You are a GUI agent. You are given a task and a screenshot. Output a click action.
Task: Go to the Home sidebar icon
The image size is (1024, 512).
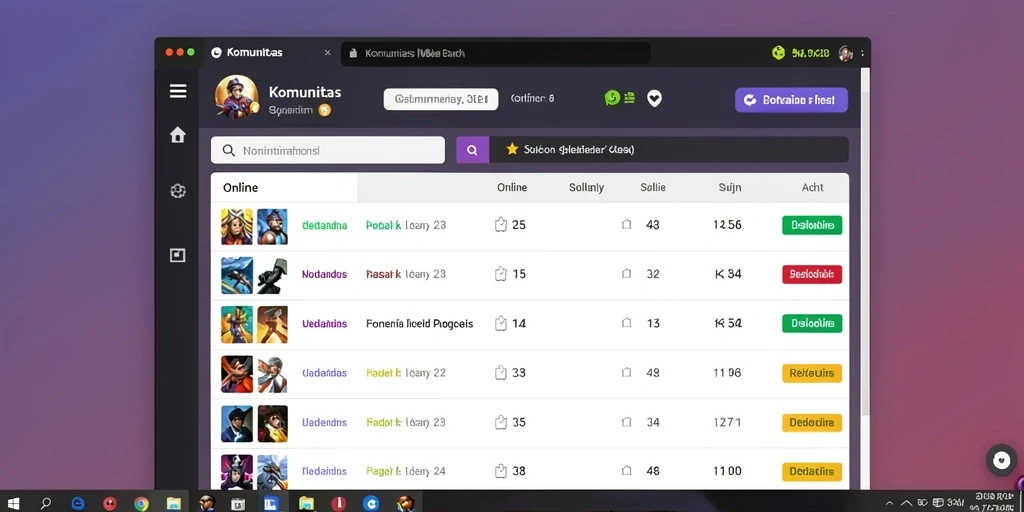178,135
